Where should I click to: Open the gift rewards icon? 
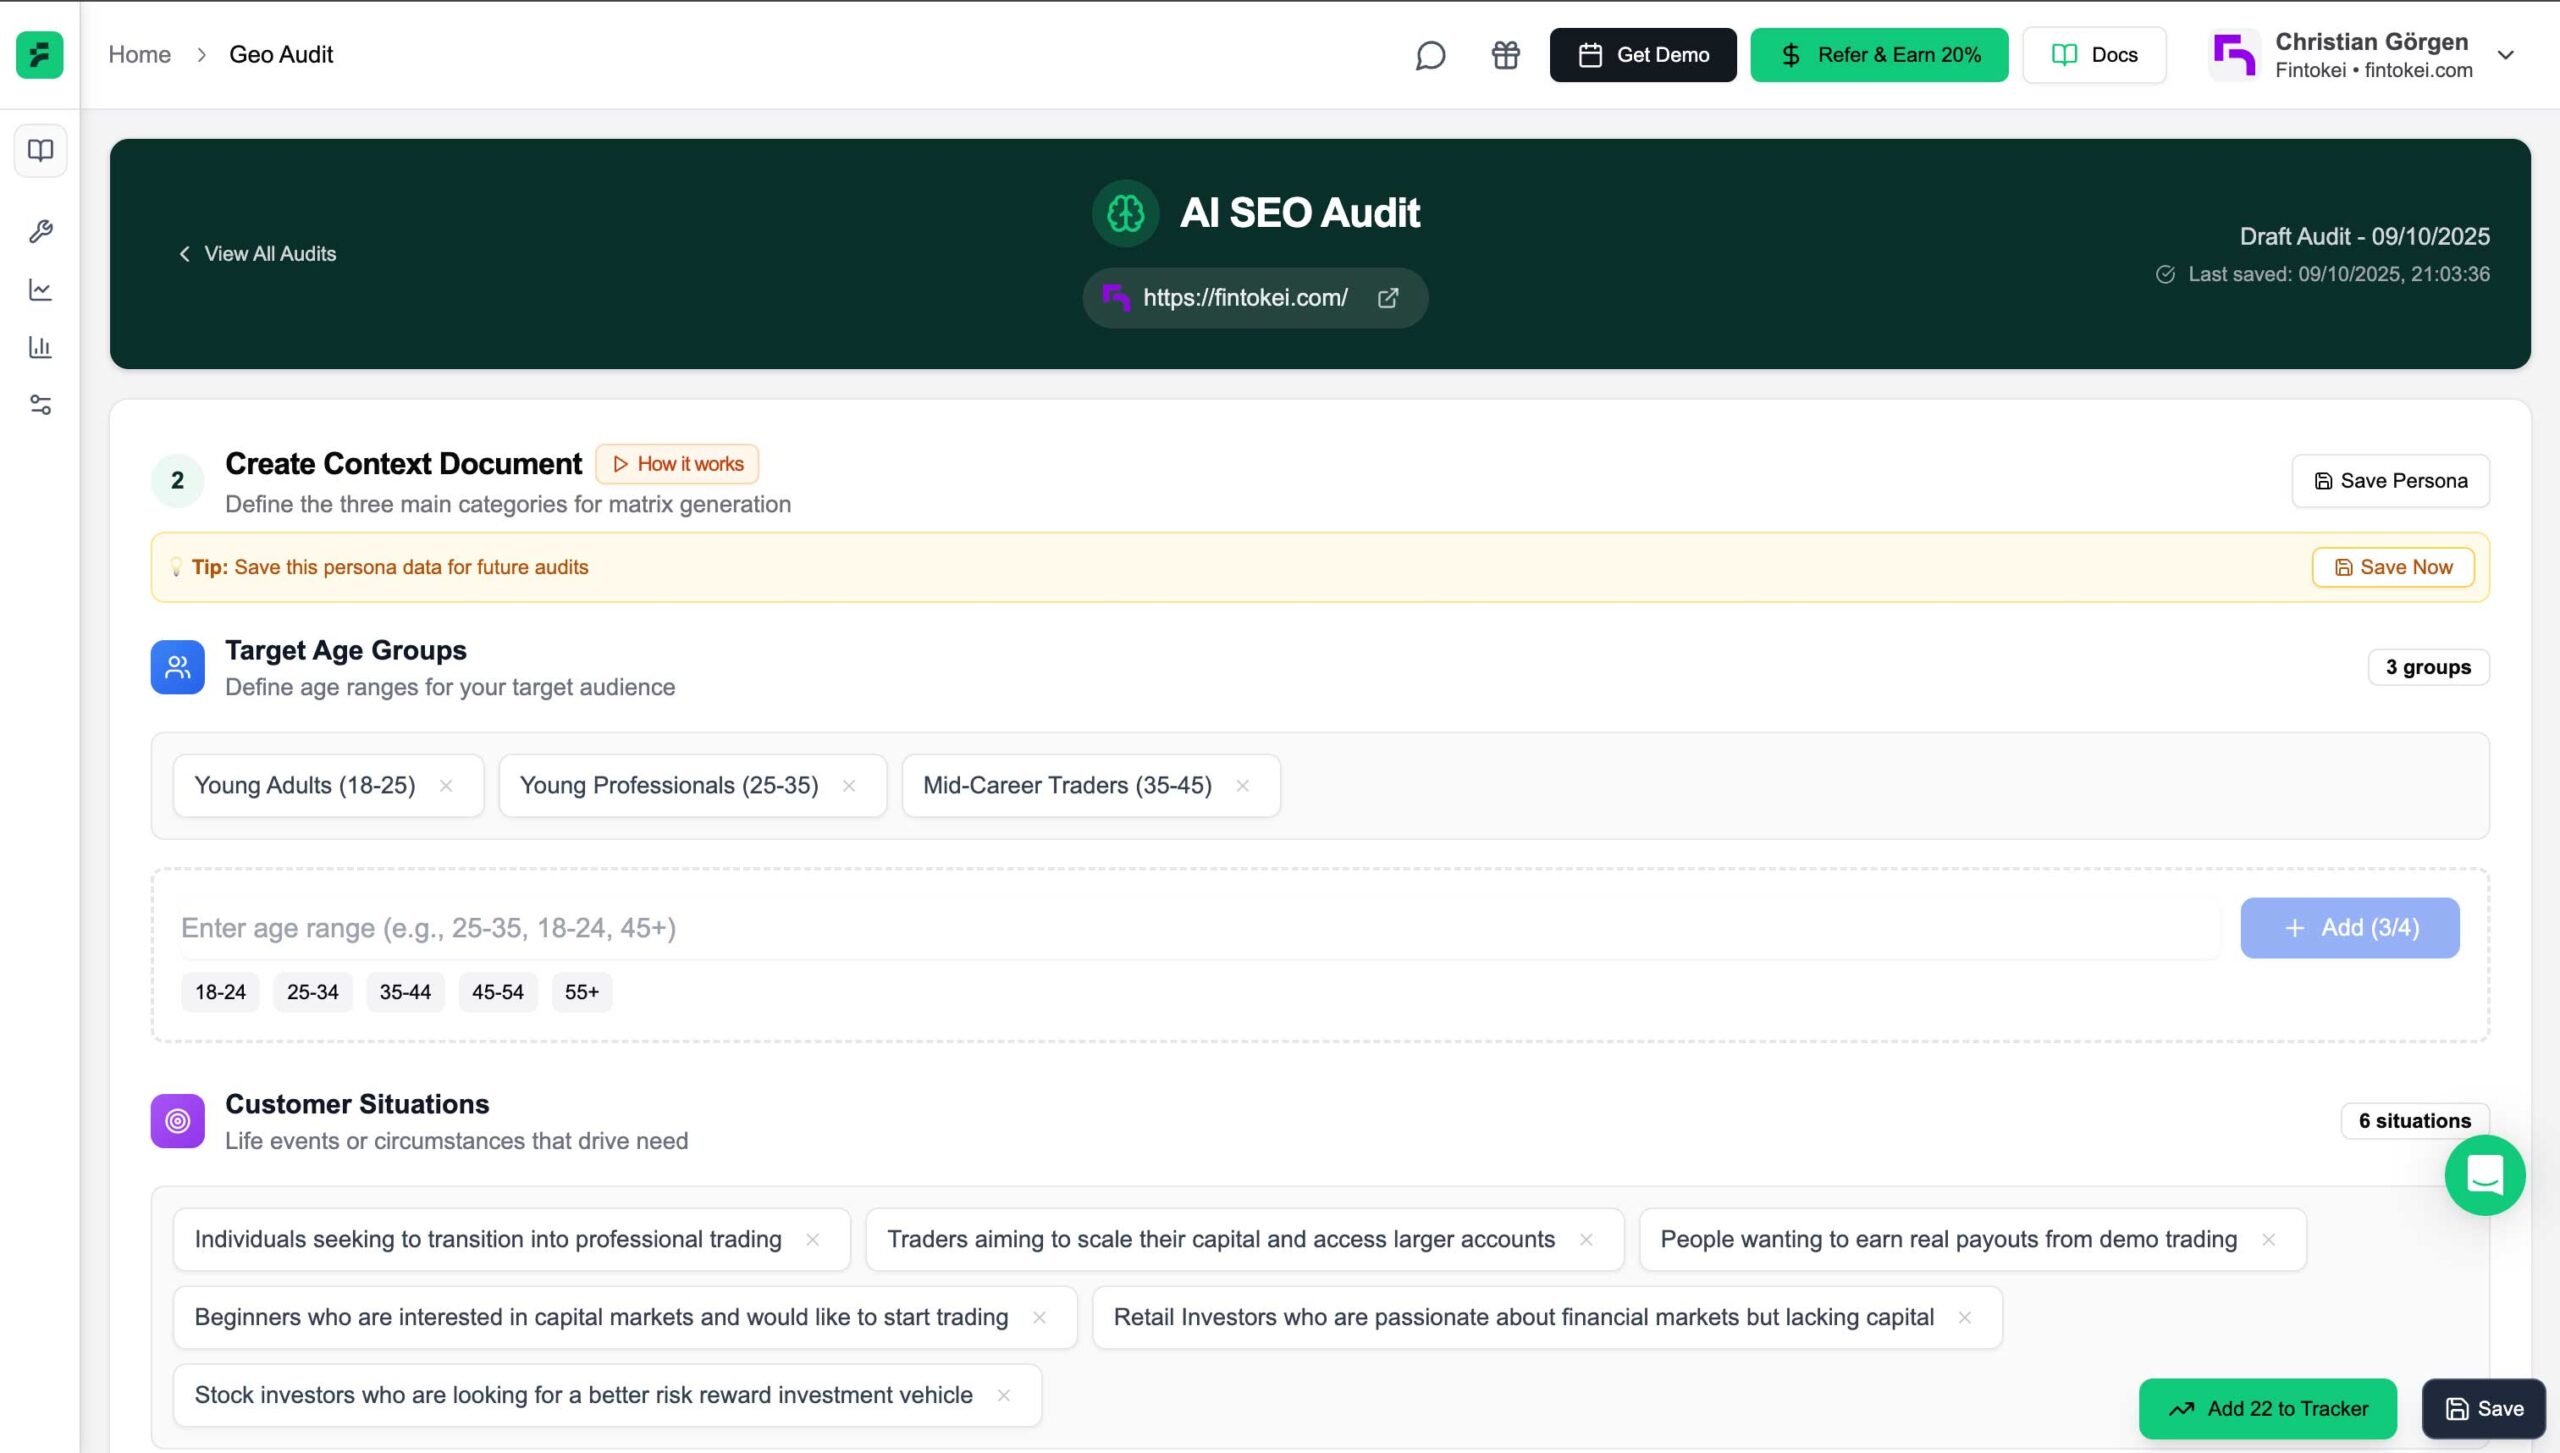tap(1505, 55)
